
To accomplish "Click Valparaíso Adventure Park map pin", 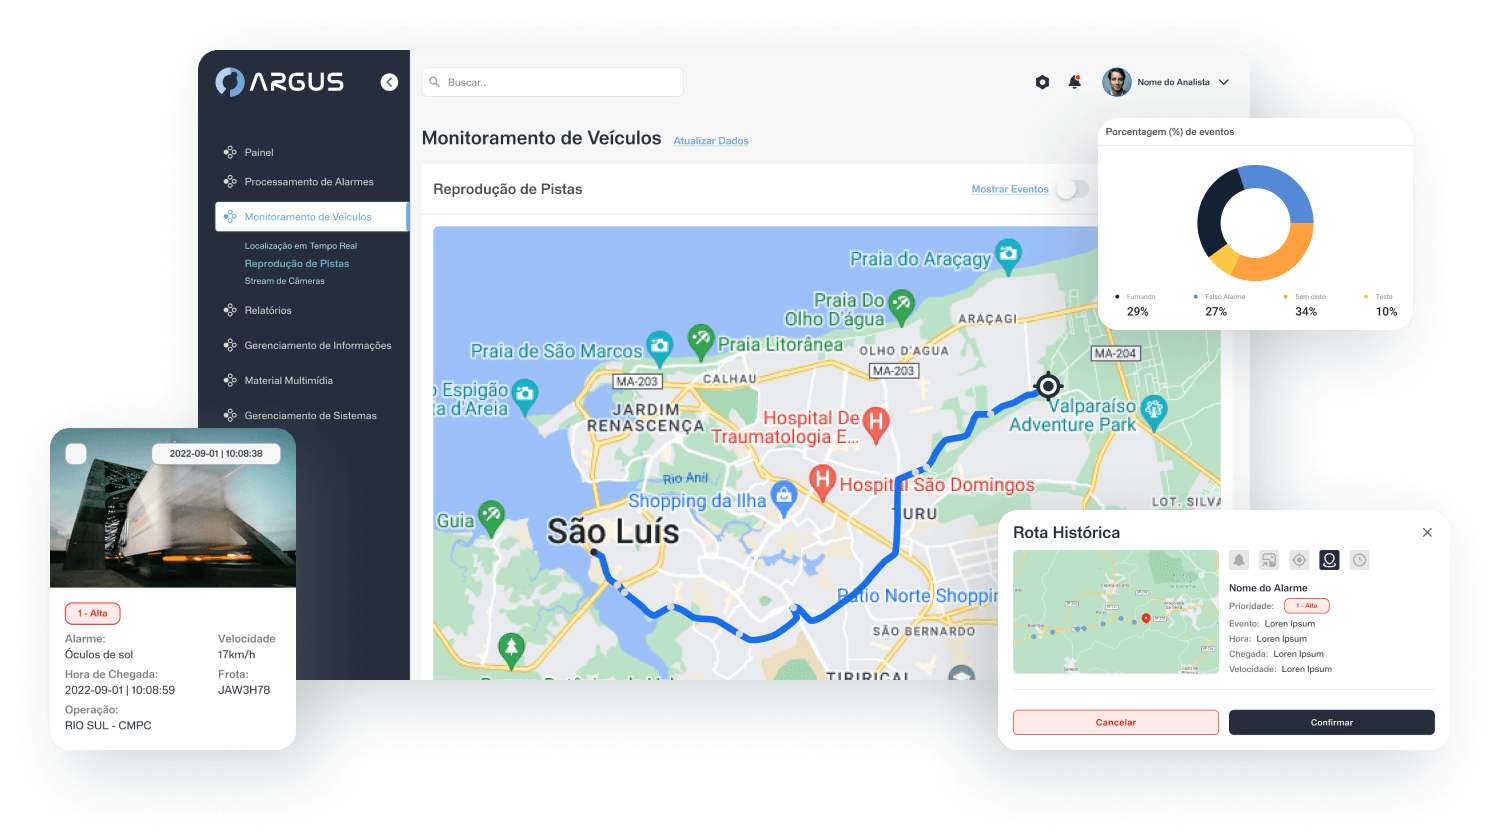I will click(1154, 410).
